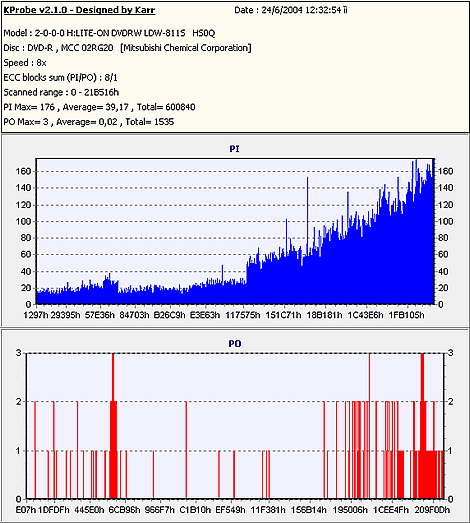
Task: Click the KProbe v2.1.0 title text
Action: pos(79,10)
